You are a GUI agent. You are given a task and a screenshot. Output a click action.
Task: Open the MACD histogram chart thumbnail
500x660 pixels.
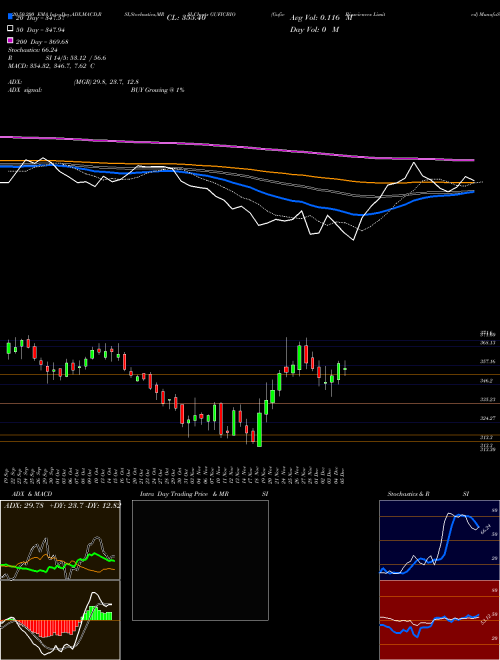point(60,620)
